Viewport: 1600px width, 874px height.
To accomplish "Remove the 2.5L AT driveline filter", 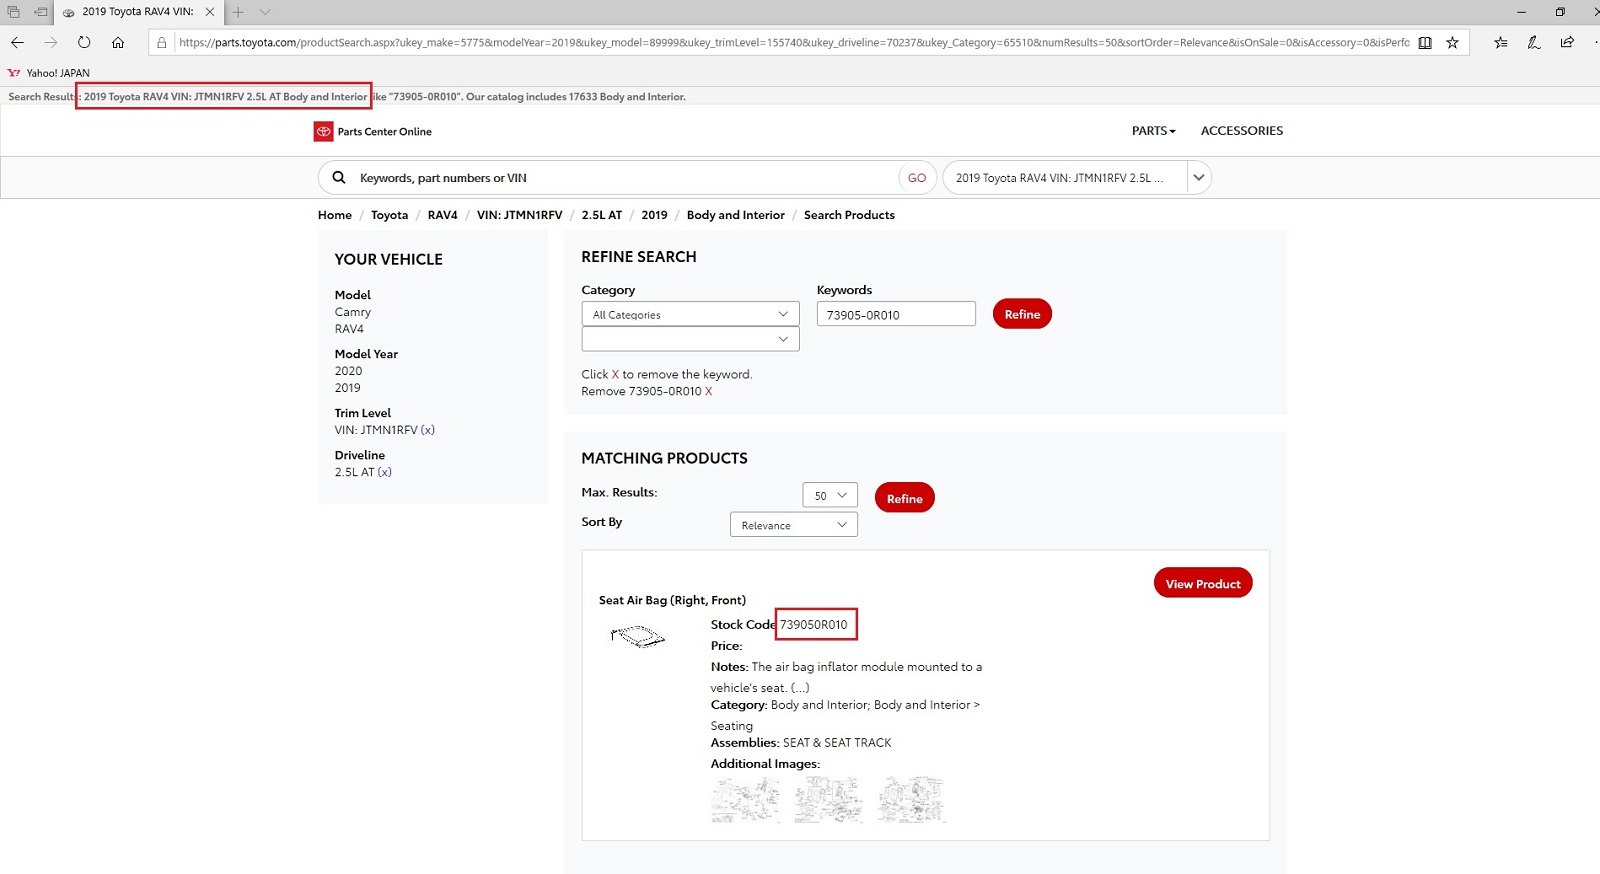I will [x=385, y=472].
